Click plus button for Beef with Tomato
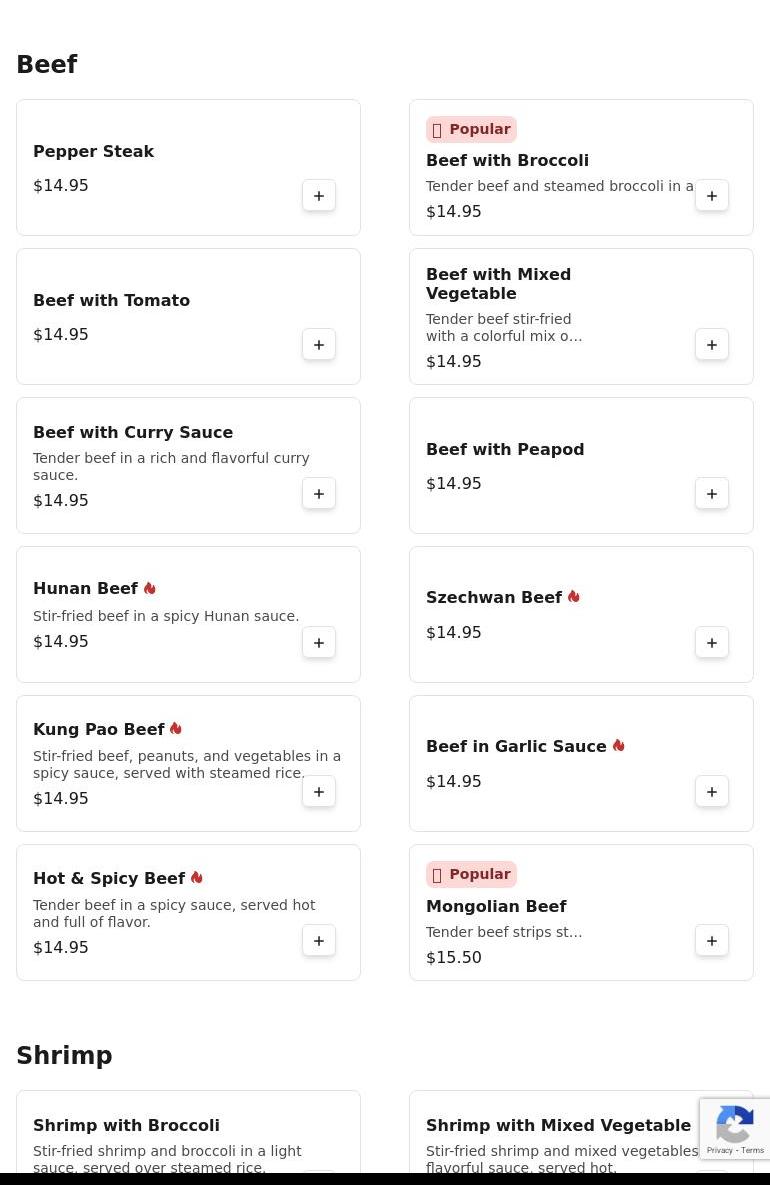Screen dimensions: 770x1185 click(319, 345)
